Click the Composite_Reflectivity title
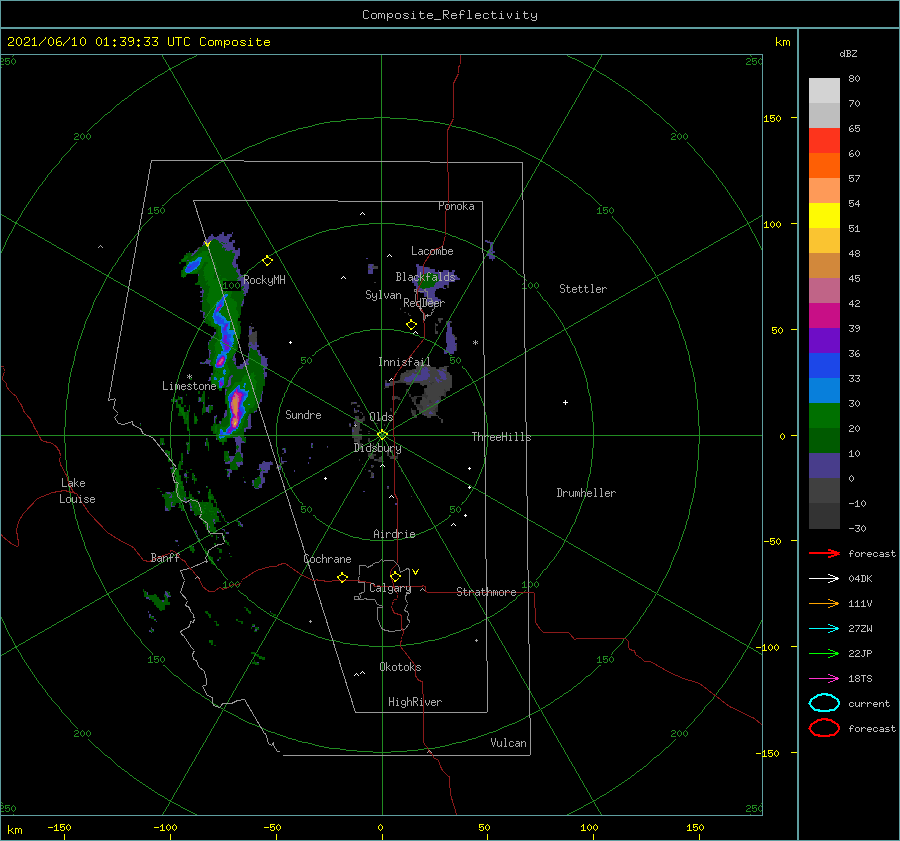 click(x=450, y=15)
